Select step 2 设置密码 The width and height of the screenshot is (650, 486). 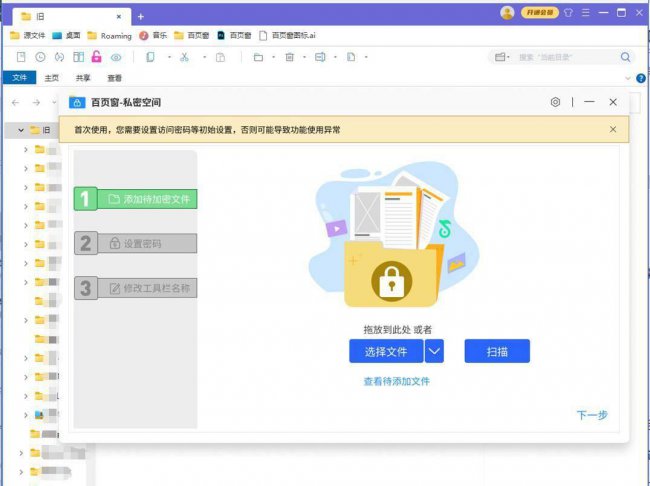point(136,243)
